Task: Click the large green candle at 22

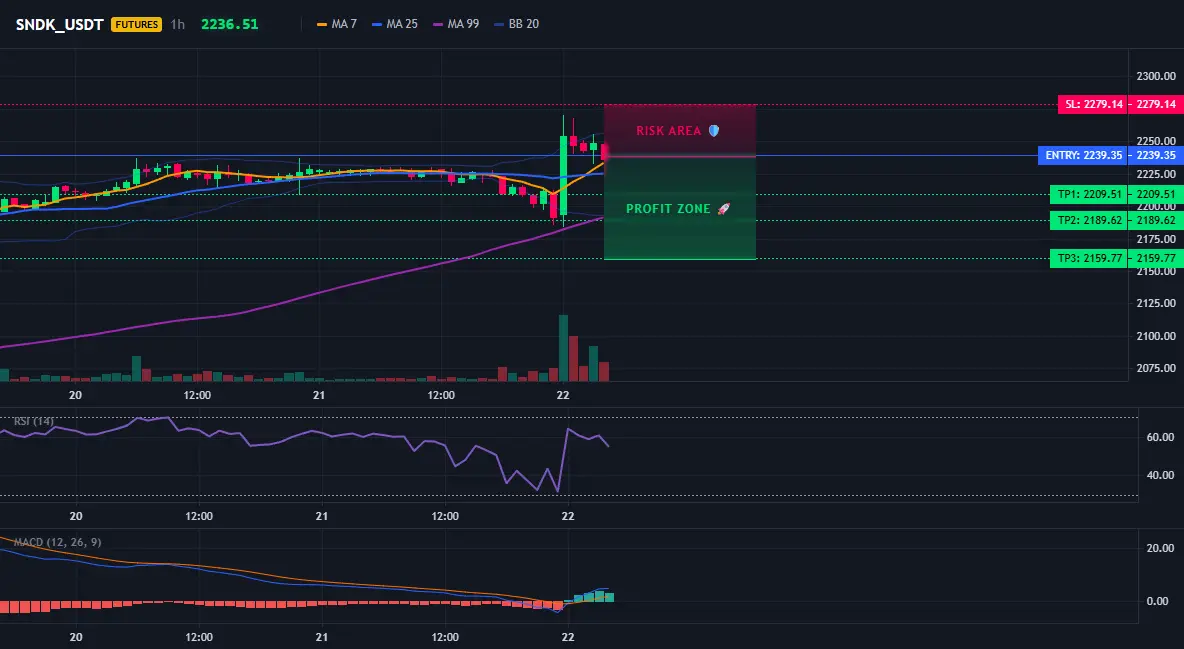Action: pyautogui.click(x=563, y=175)
